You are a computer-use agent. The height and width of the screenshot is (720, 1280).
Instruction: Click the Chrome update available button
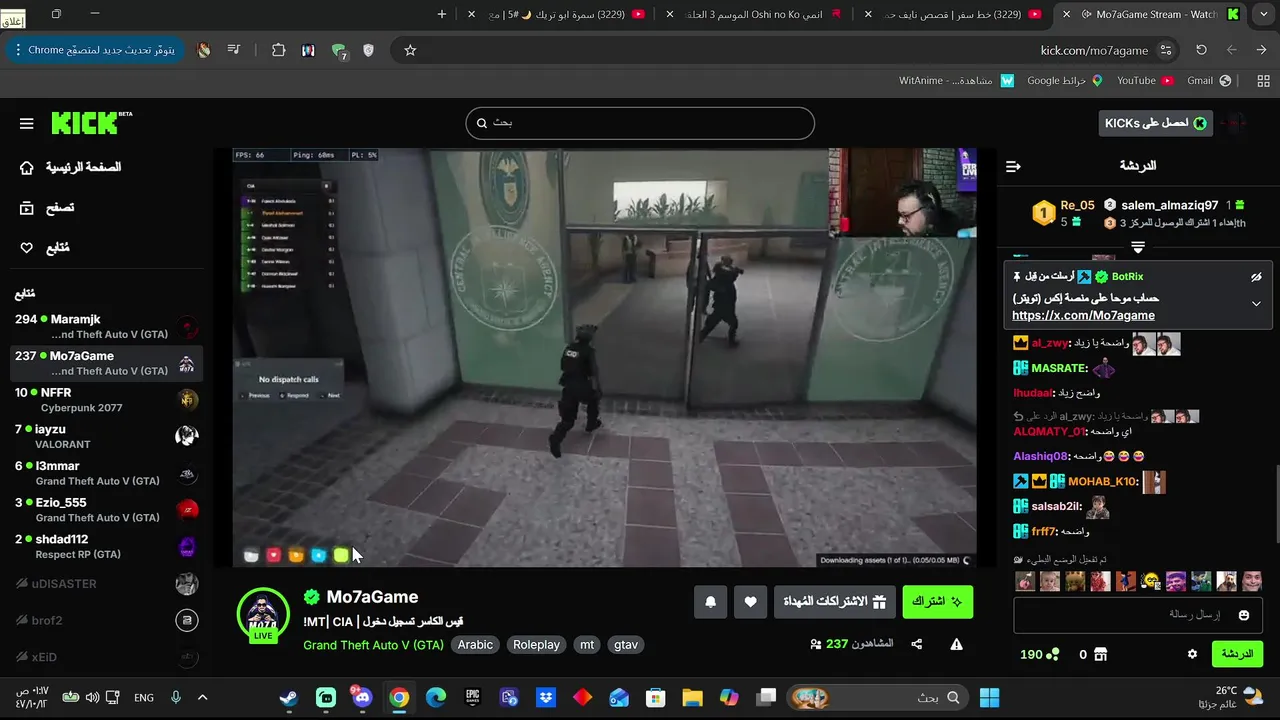(x=94, y=50)
